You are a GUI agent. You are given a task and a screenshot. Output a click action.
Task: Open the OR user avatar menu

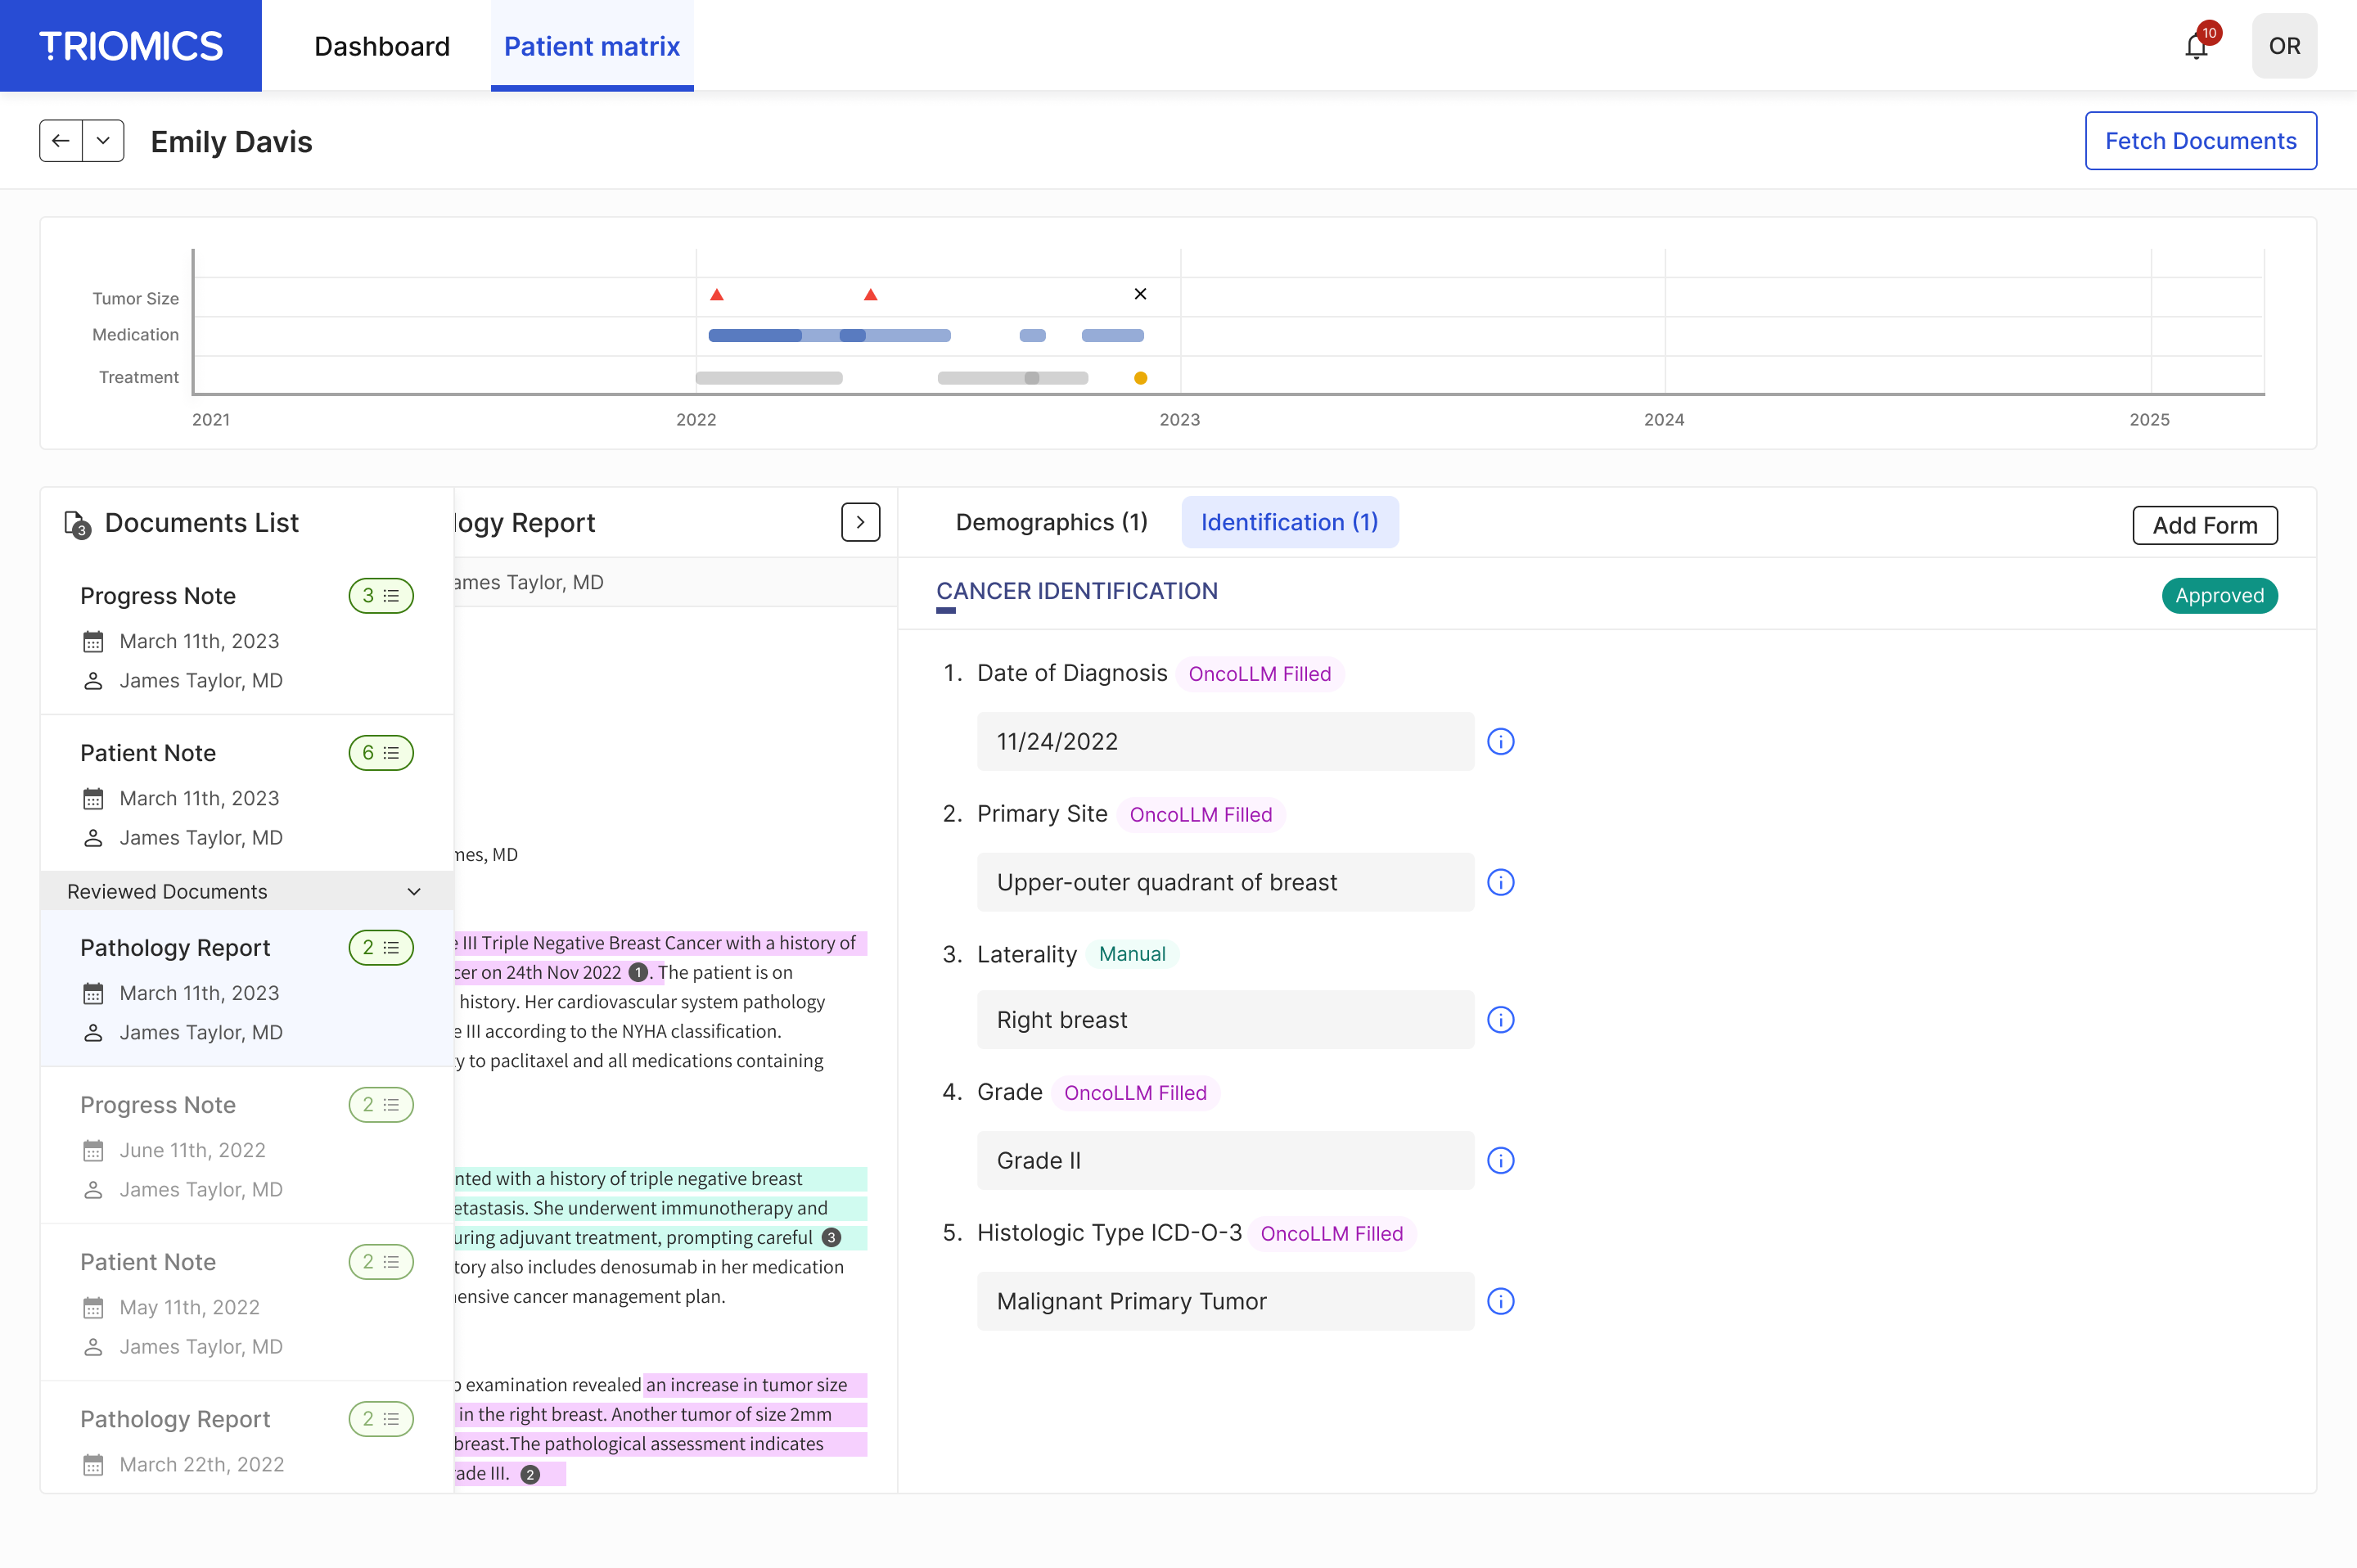2284,46
